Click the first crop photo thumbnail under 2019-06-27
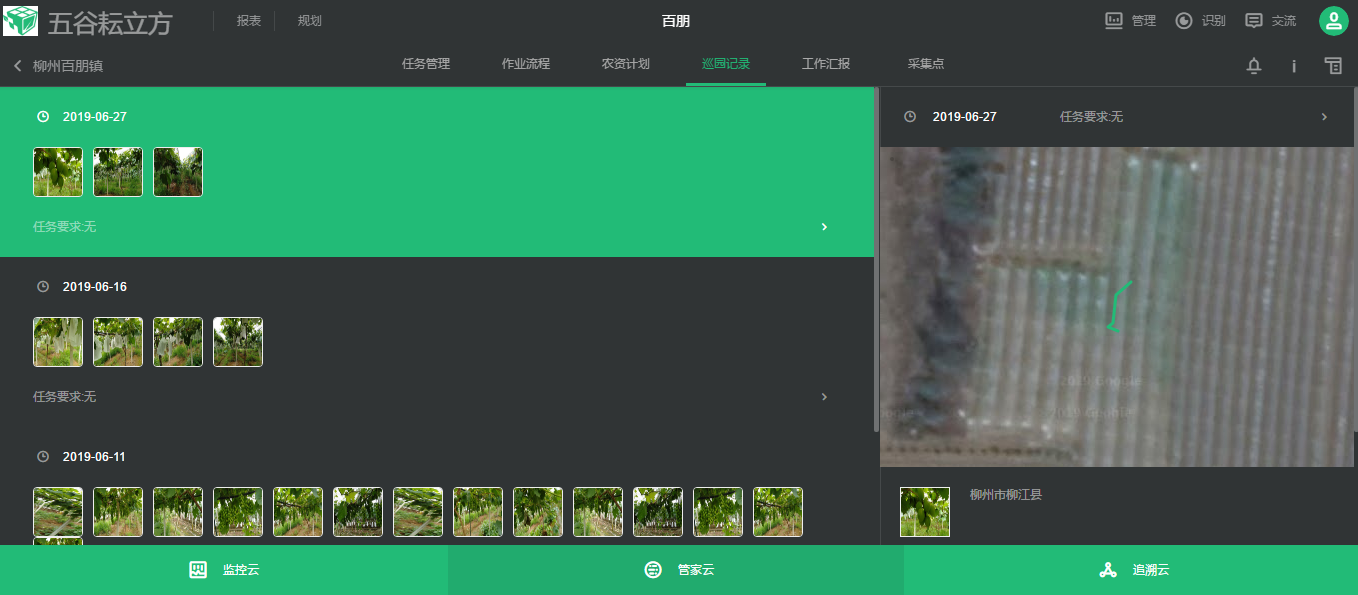The image size is (1358, 595). (x=57, y=171)
